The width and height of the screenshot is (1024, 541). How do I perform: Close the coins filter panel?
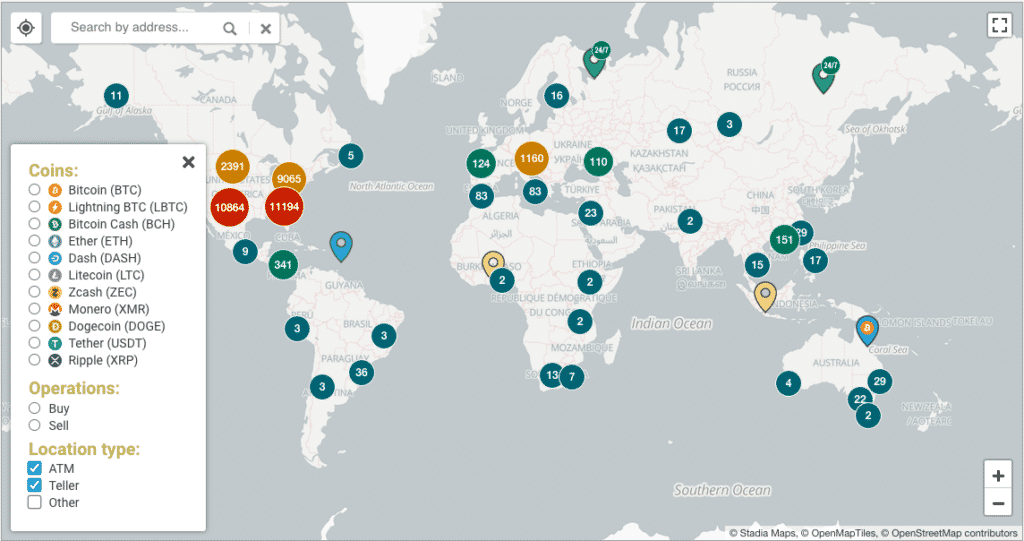[x=189, y=162]
